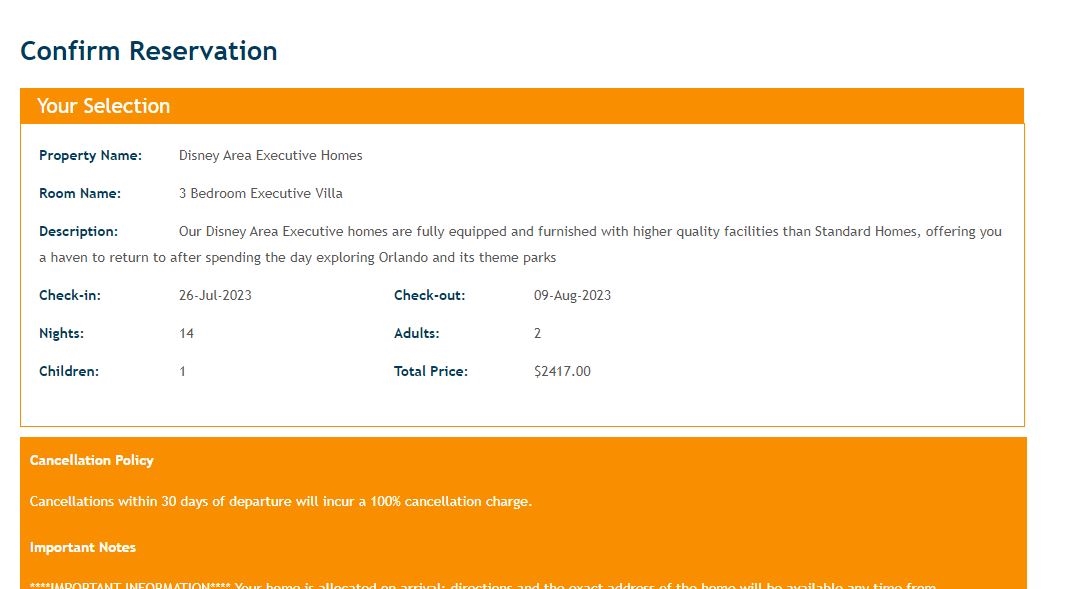Click the Your Selection orange header bar

click(x=521, y=106)
